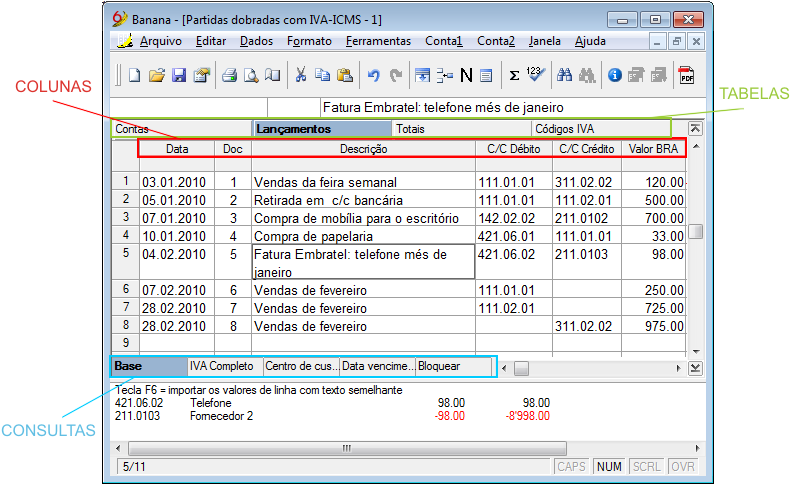The image size is (800, 484).
Task: Select the Base view tab
Action: 149,366
